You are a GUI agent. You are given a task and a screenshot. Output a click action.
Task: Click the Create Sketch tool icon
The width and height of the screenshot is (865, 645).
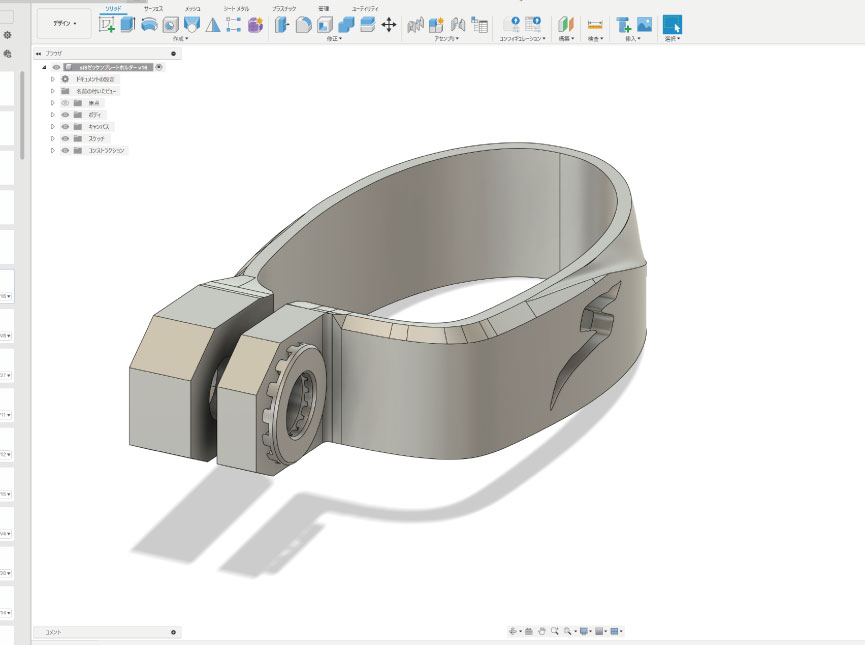(107, 25)
